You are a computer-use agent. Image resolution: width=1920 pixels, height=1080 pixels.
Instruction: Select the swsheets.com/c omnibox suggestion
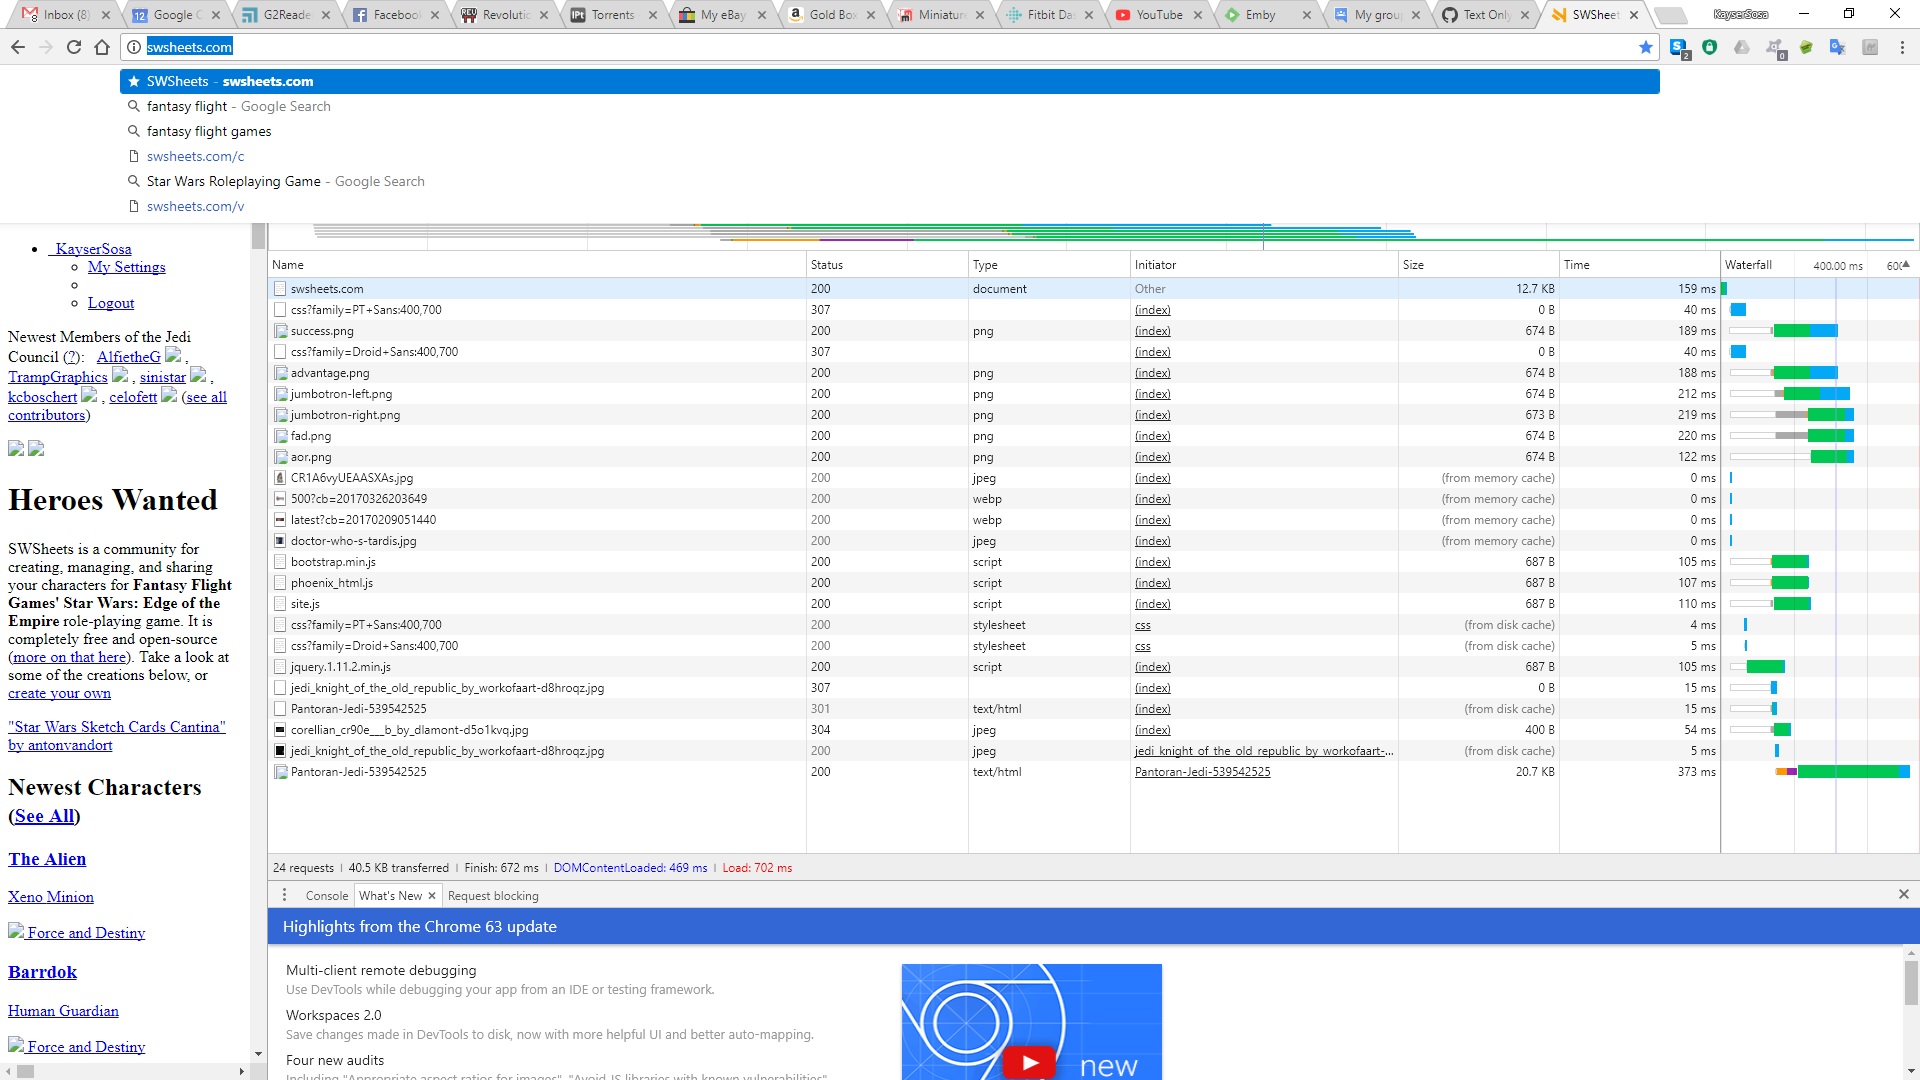[195, 156]
